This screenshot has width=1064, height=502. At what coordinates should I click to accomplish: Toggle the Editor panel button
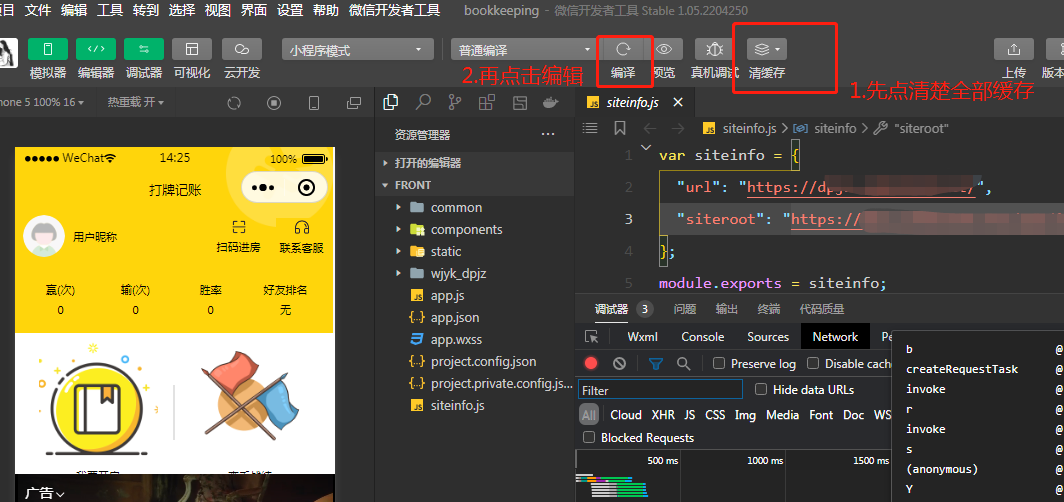coord(96,50)
